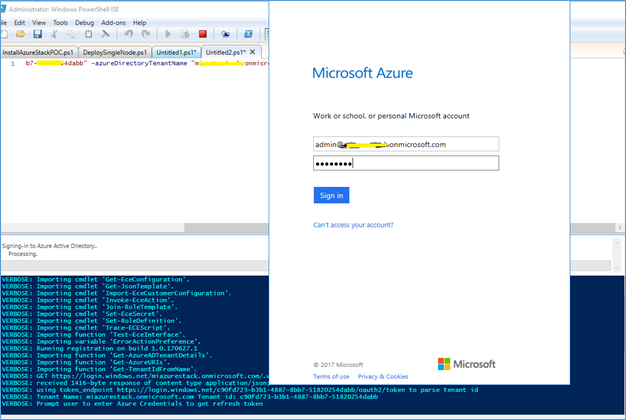Image resolution: width=626 pixels, height=420 pixels.
Task: Click the Importing function 'Get-AzureURIs' line
Action: click(x=86, y=362)
